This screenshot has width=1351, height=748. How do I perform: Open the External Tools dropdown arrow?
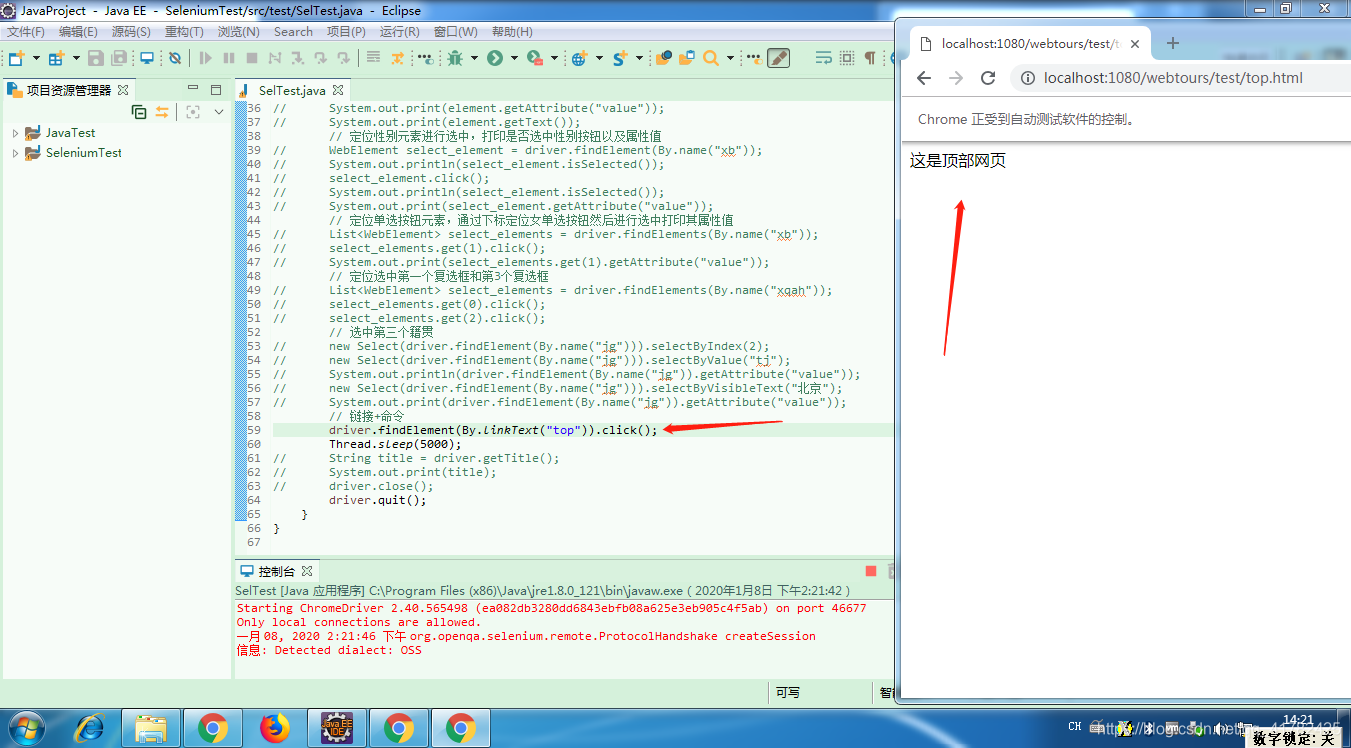point(554,58)
